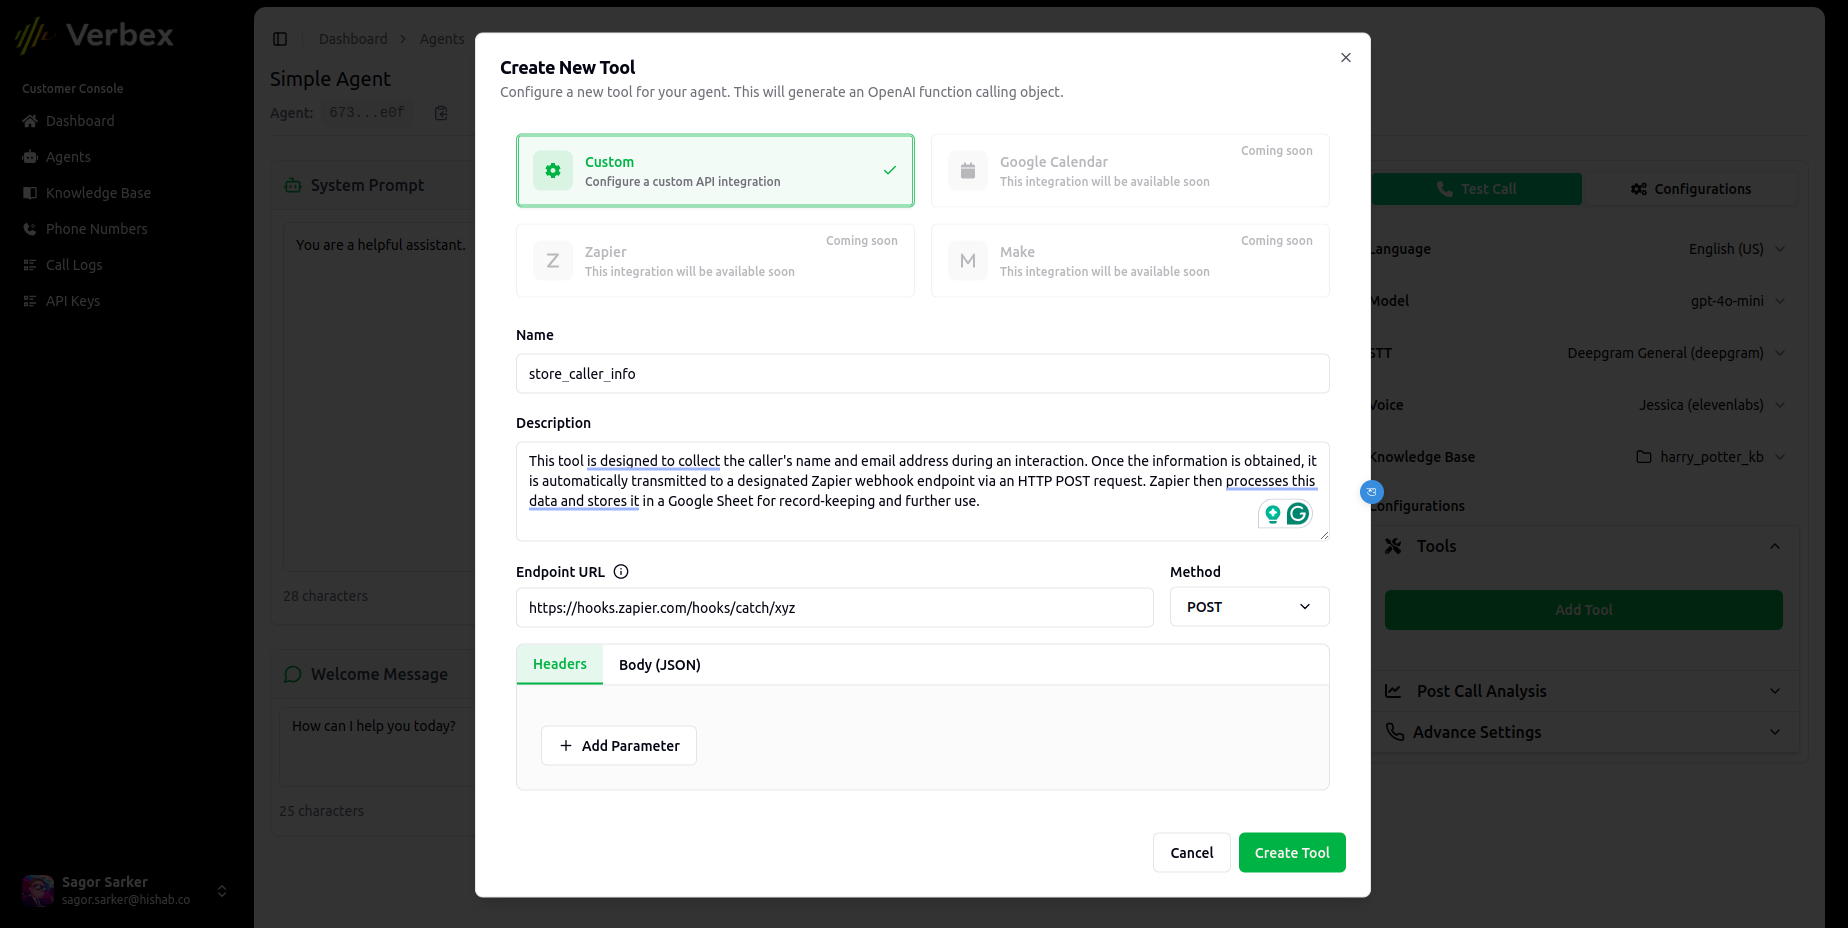1848x928 pixels.
Task: Toggle the sidebar panel icon
Action: pyautogui.click(x=280, y=39)
